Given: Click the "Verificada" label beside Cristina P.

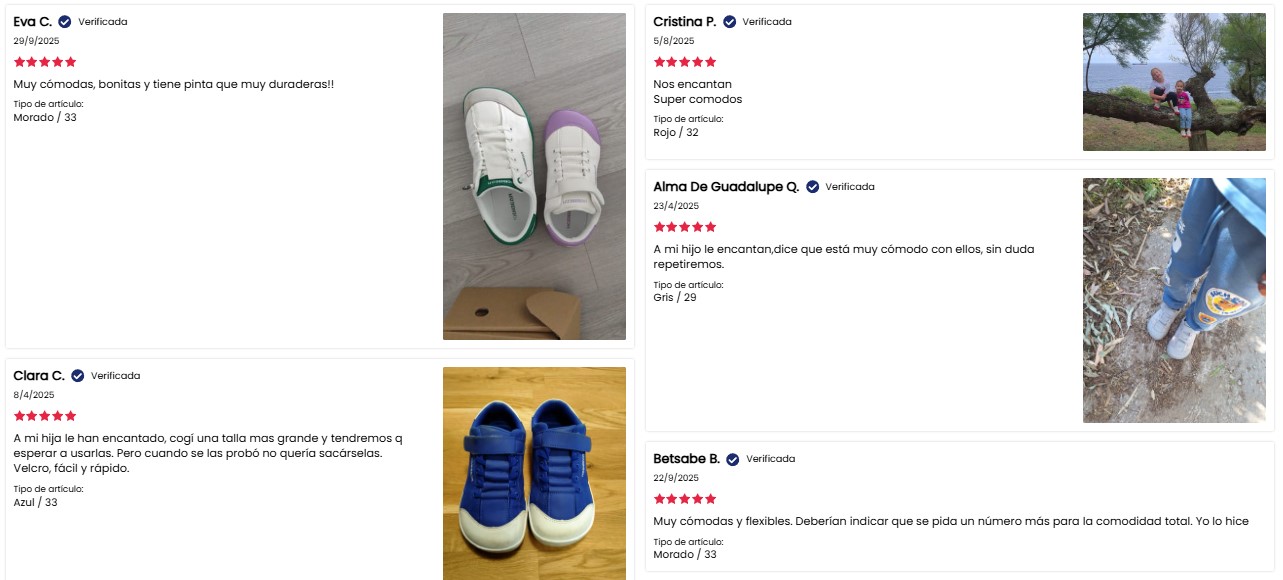Looking at the screenshot, I should (x=766, y=21).
